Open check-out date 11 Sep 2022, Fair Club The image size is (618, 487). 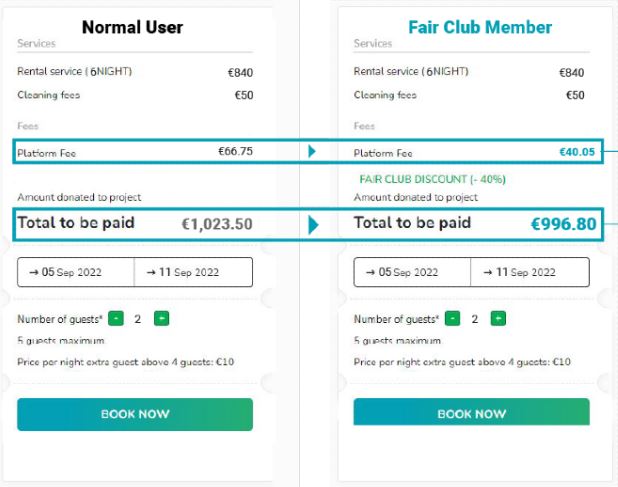pyautogui.click(x=530, y=272)
